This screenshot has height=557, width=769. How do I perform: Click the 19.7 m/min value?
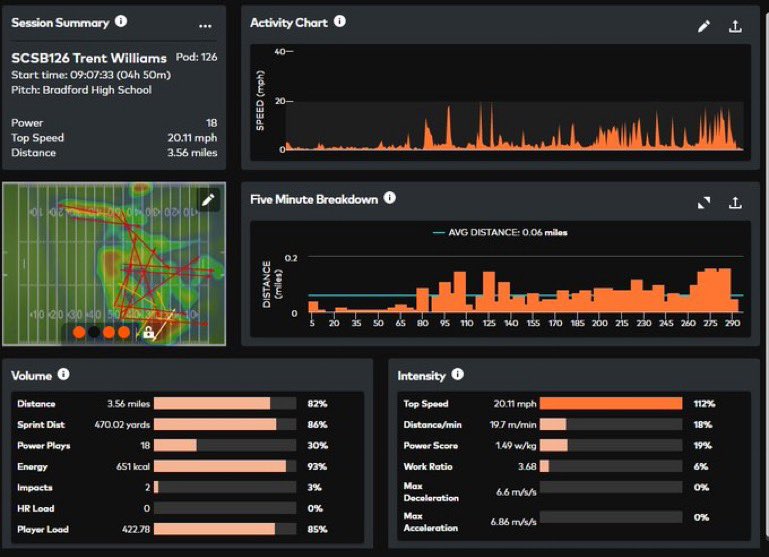click(x=513, y=425)
